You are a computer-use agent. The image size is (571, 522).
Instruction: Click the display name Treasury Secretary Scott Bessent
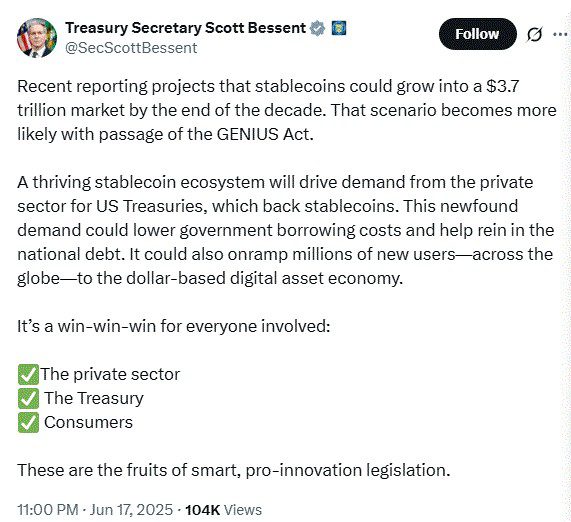pyautogui.click(x=185, y=28)
